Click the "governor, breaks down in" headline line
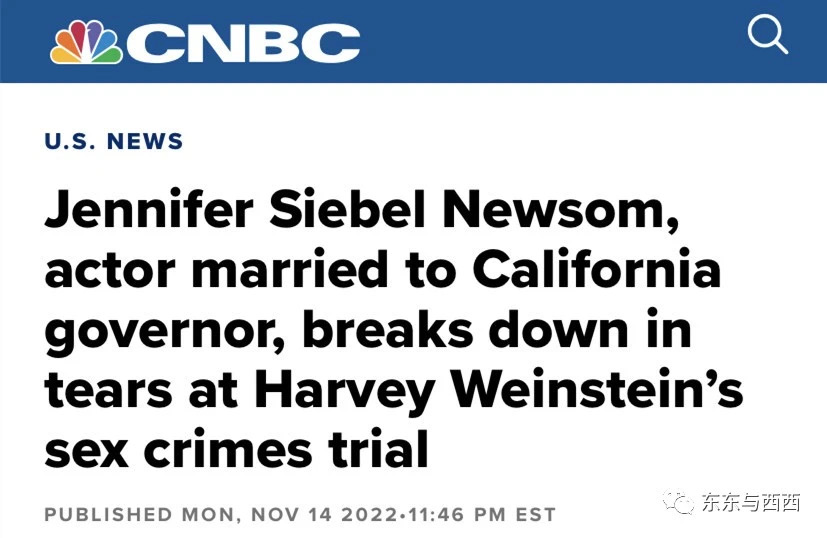 [368, 331]
